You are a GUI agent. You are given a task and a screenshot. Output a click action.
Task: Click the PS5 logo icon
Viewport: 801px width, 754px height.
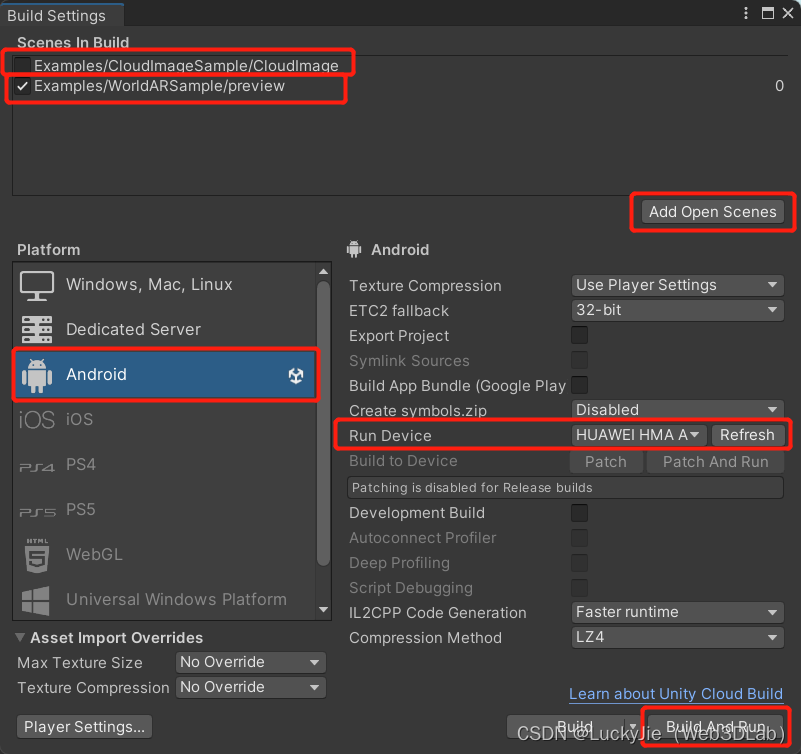coord(37,512)
